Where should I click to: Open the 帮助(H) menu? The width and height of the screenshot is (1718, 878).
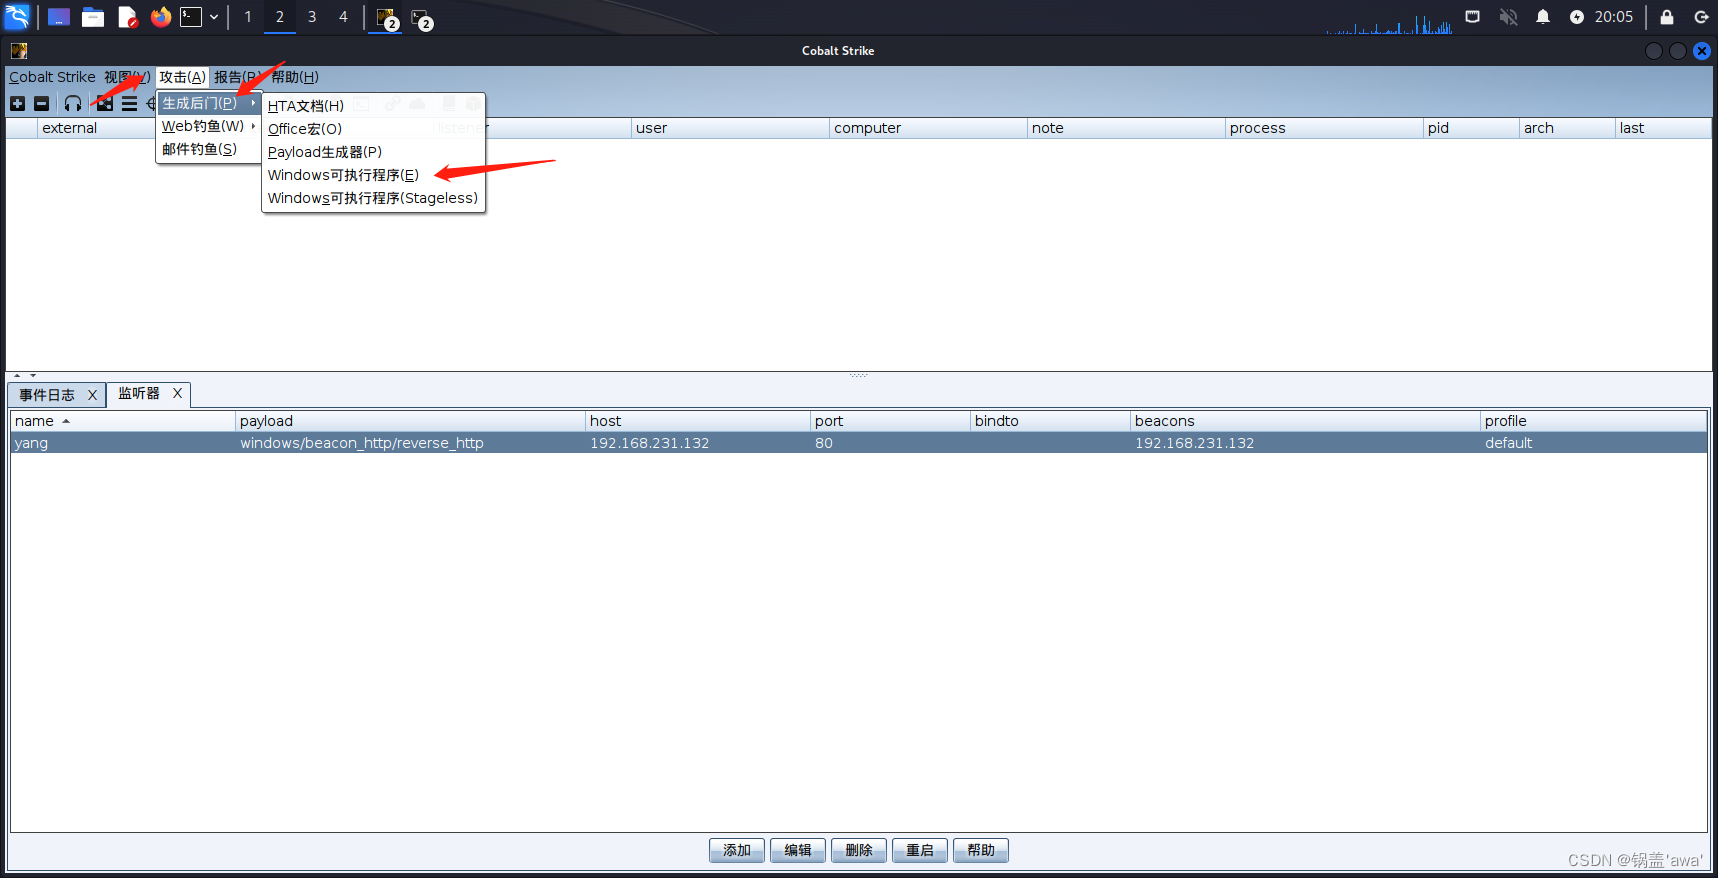click(x=295, y=77)
